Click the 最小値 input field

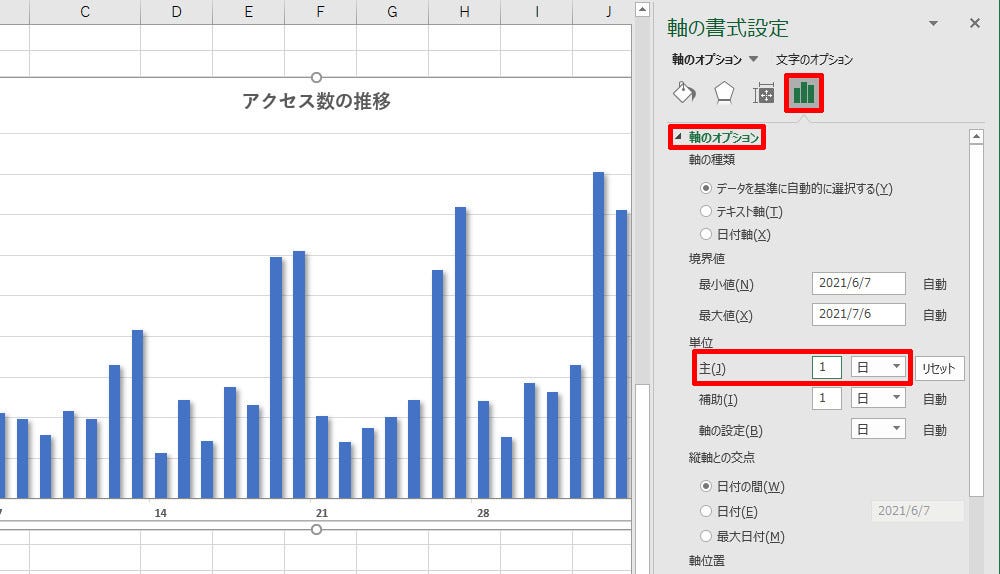(x=858, y=283)
